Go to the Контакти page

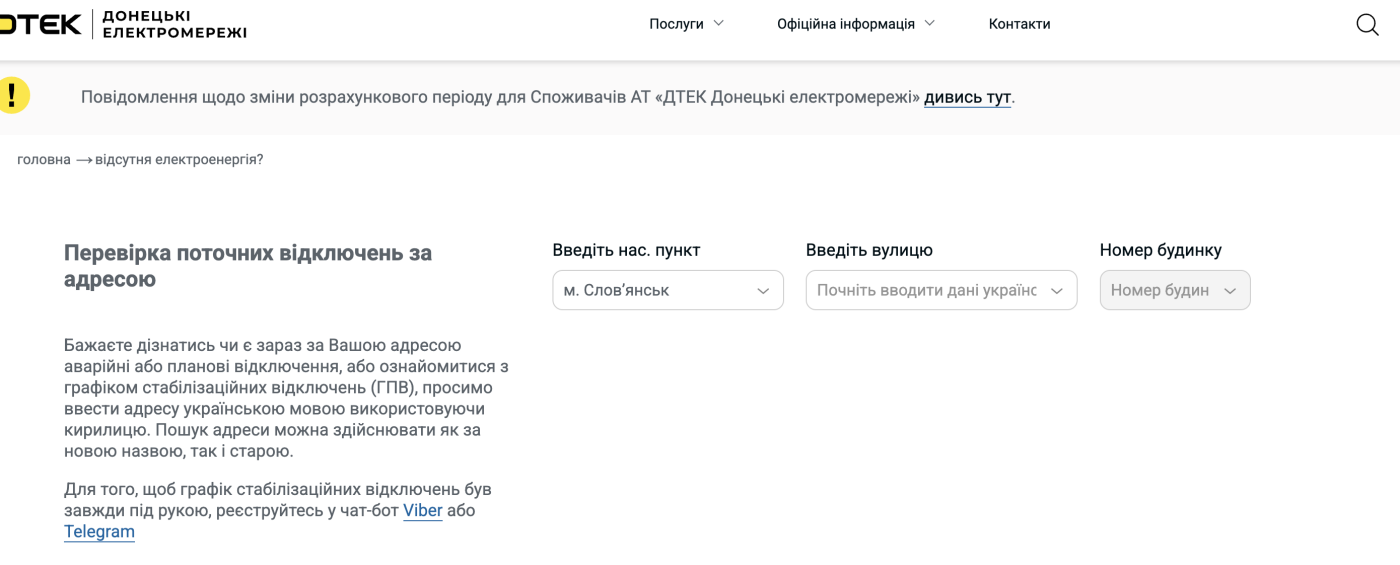pyautogui.click(x=1019, y=24)
